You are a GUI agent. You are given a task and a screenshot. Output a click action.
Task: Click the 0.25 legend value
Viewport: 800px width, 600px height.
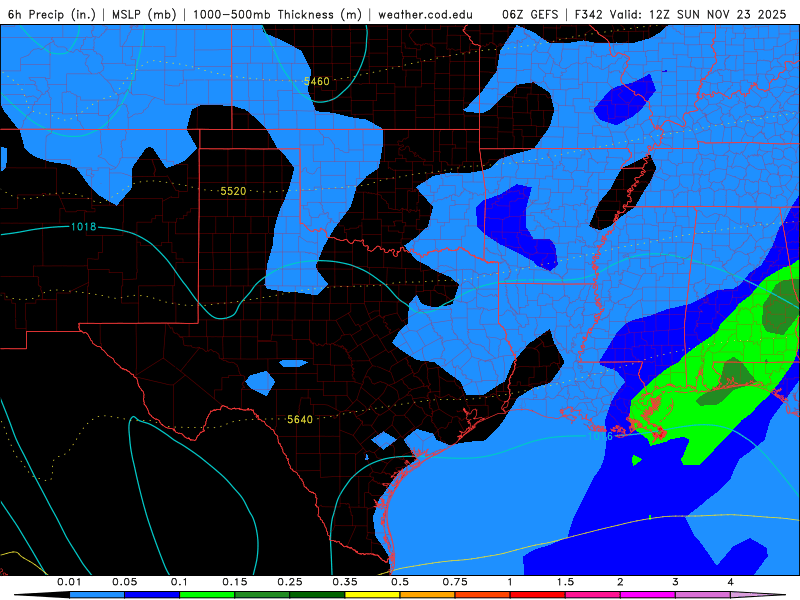click(290, 582)
